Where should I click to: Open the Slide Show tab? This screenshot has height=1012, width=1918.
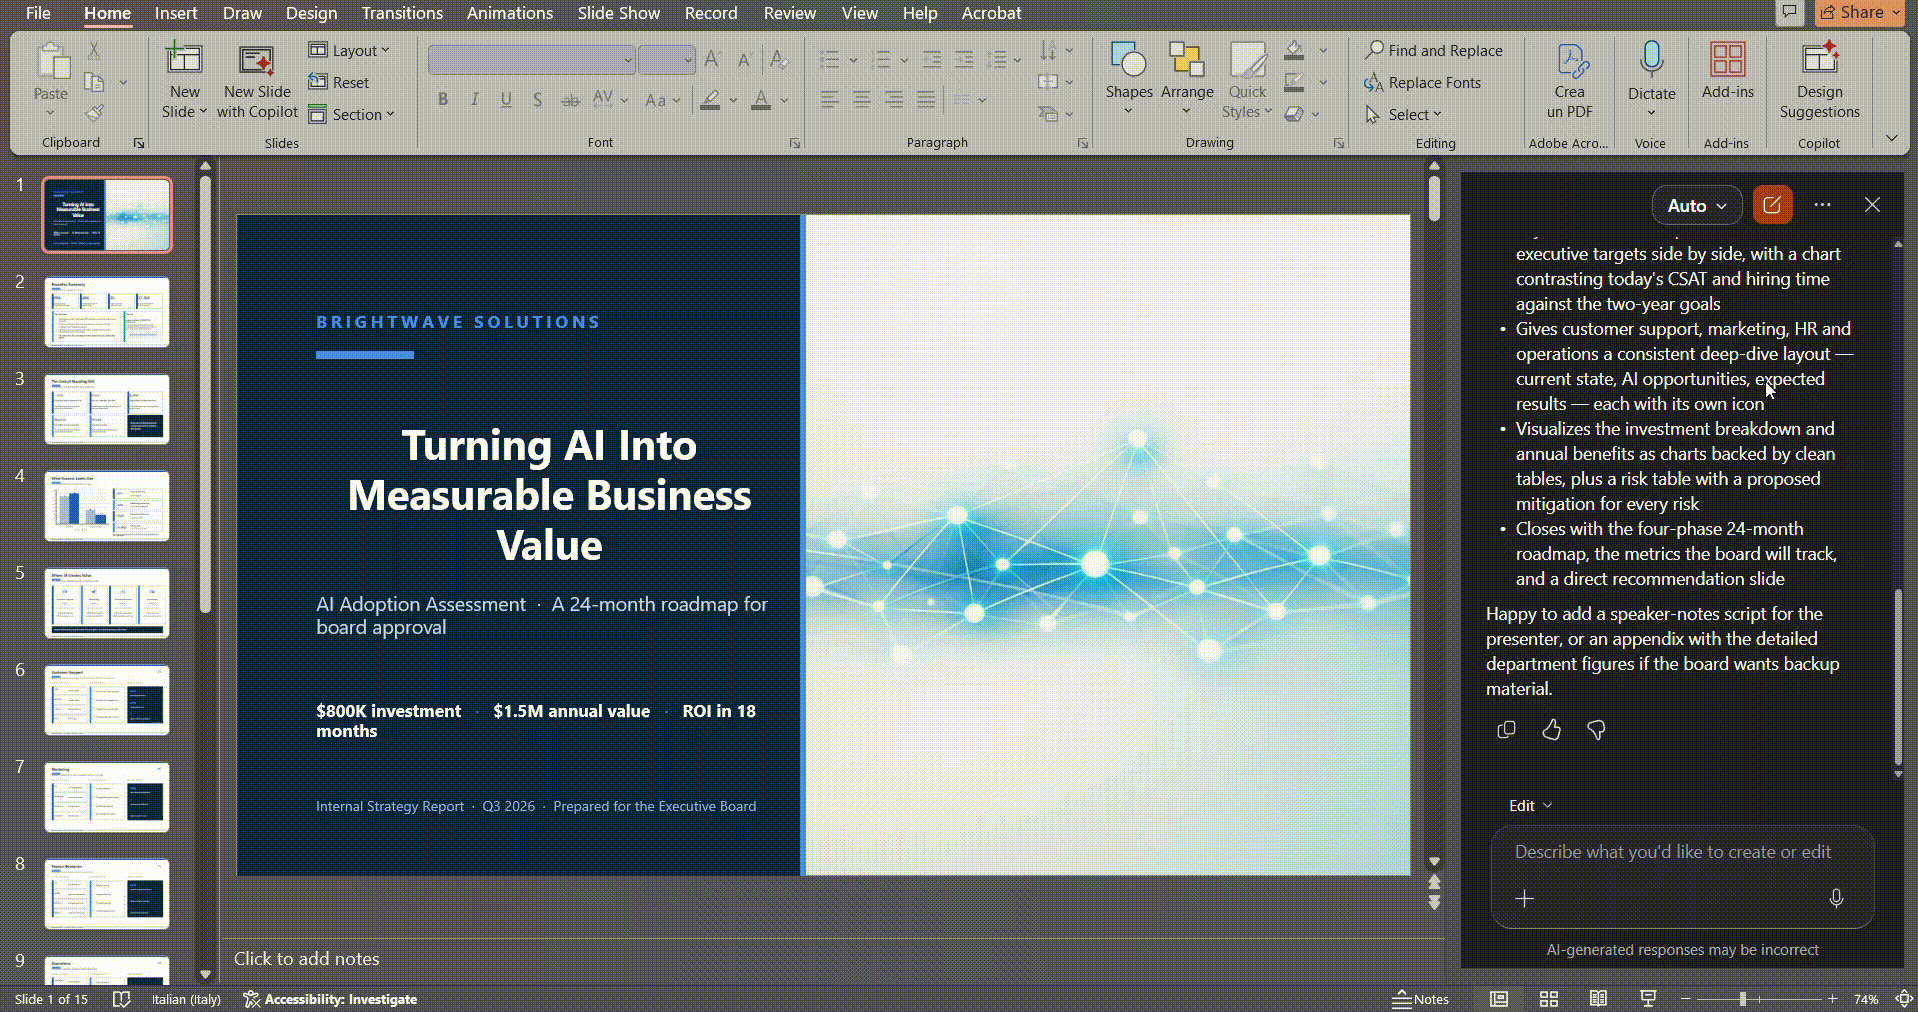tap(619, 13)
